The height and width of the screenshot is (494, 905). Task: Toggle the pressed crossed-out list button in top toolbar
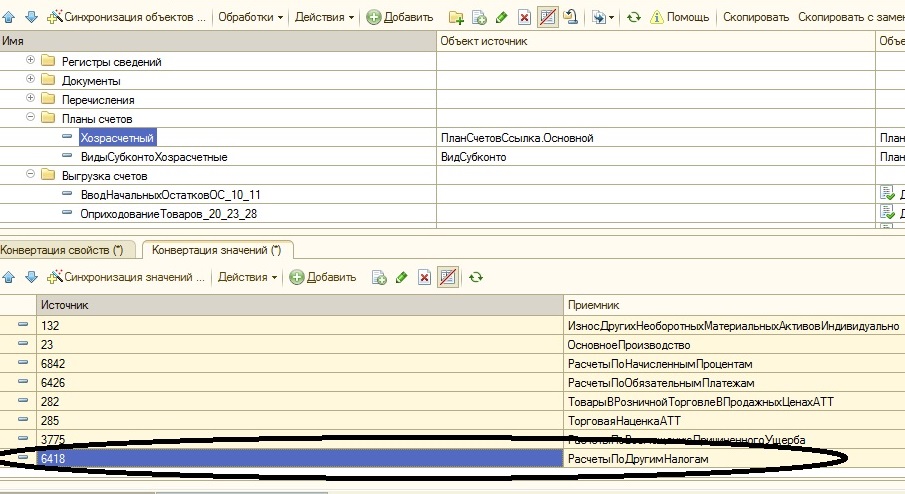click(547, 17)
